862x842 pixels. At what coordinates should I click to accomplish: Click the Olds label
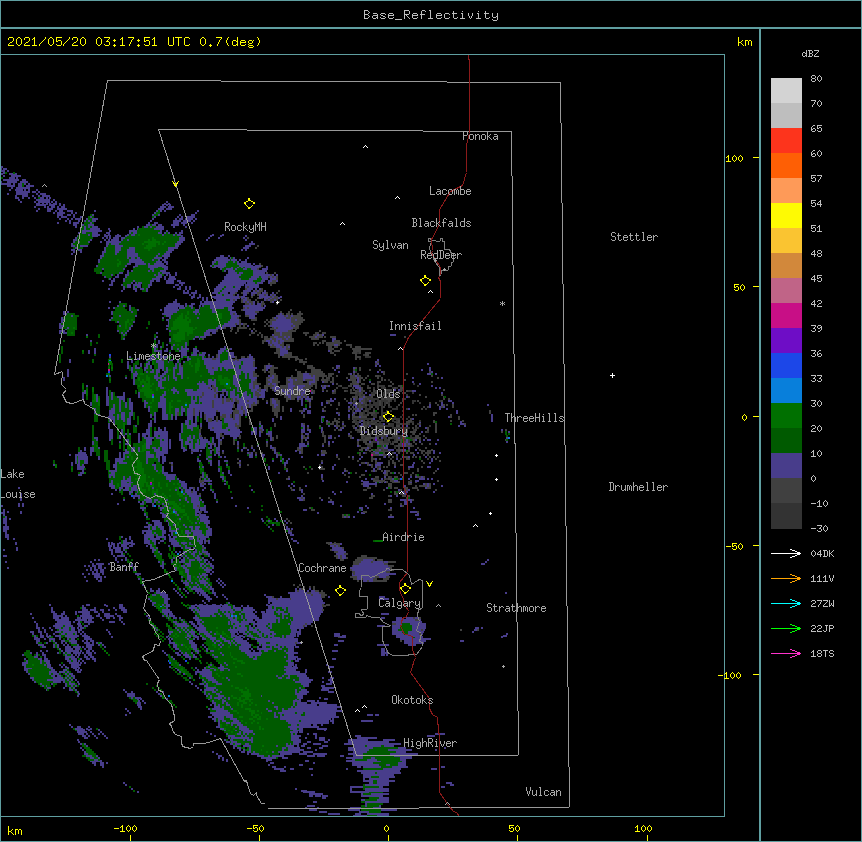click(388, 394)
